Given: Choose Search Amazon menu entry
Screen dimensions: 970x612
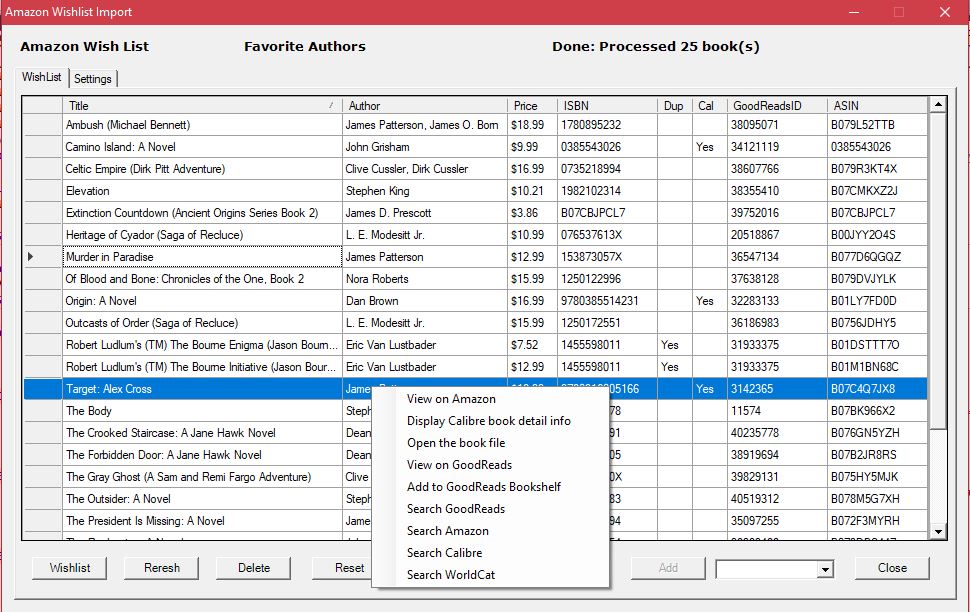Looking at the screenshot, I should 490,531.
